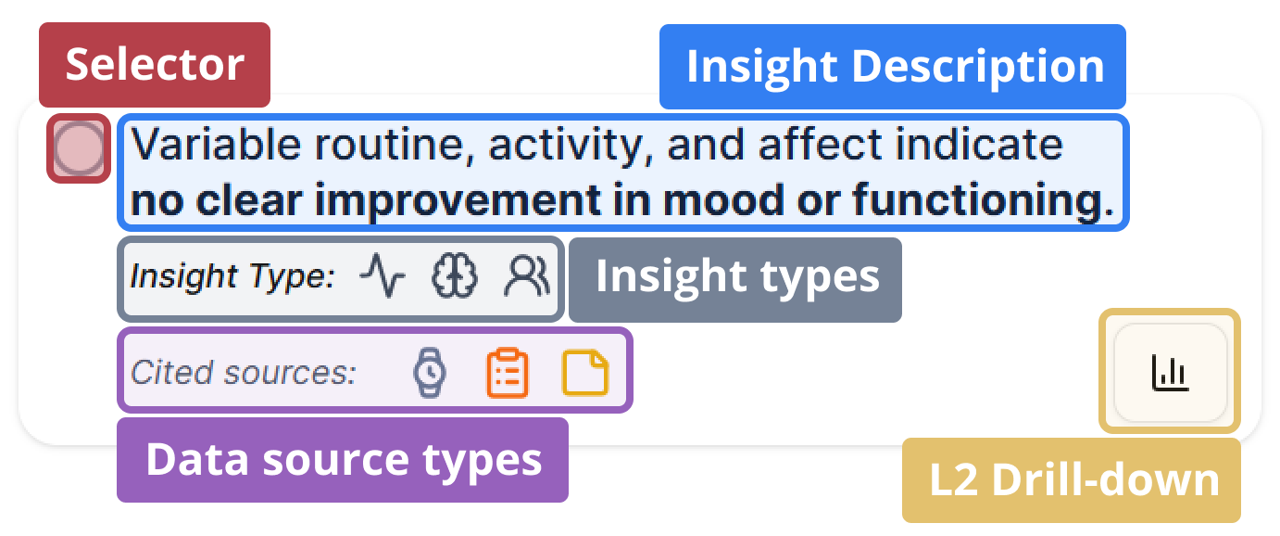Click the activity pulse insight type icon

click(382, 277)
